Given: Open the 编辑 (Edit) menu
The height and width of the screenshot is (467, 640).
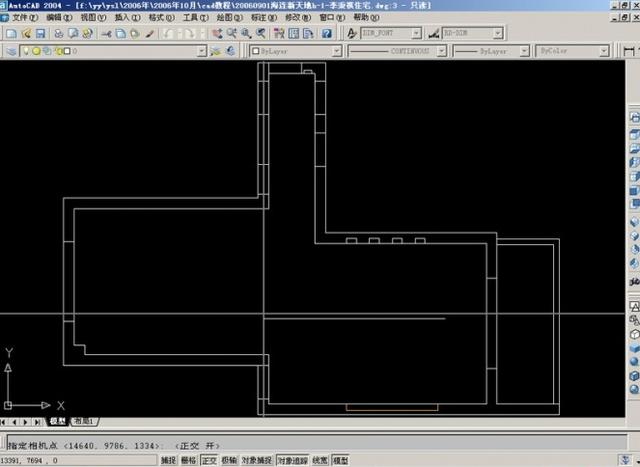Looking at the screenshot, I should (59, 18).
